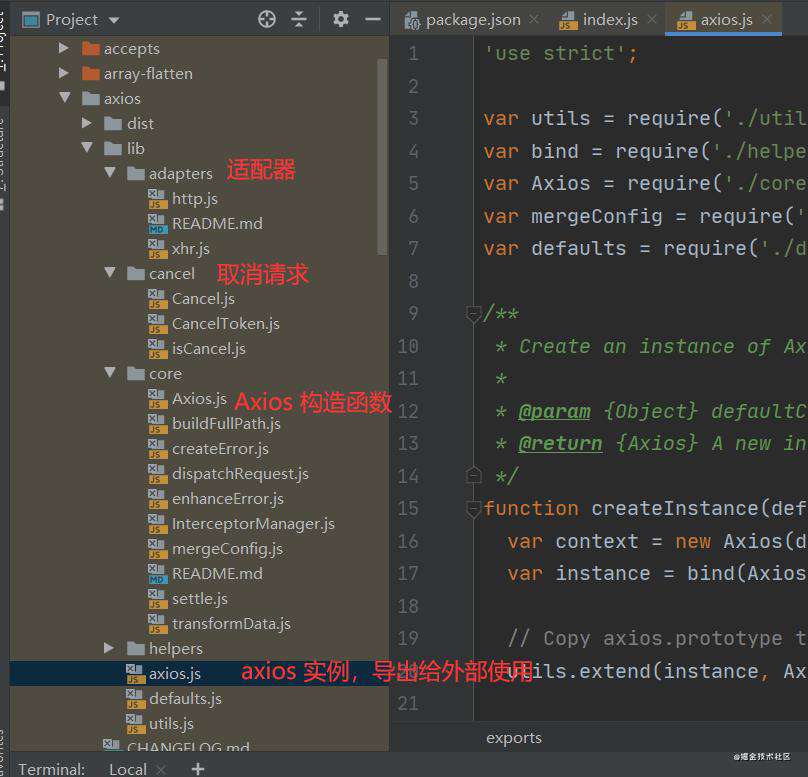Click exports breadcrumb at editor bottom
This screenshot has height=777, width=808.
point(514,738)
